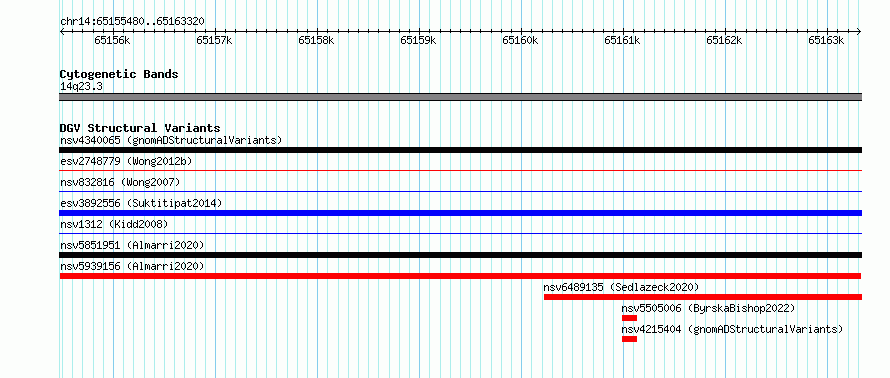Screen dimensions: 890x378
Task: Click the nsv1312 (Kidd2008) label
Action: tap(114, 224)
